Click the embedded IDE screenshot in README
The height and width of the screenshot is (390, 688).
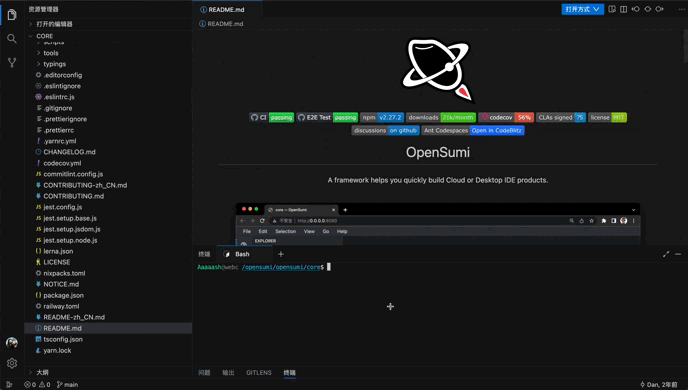point(438,224)
